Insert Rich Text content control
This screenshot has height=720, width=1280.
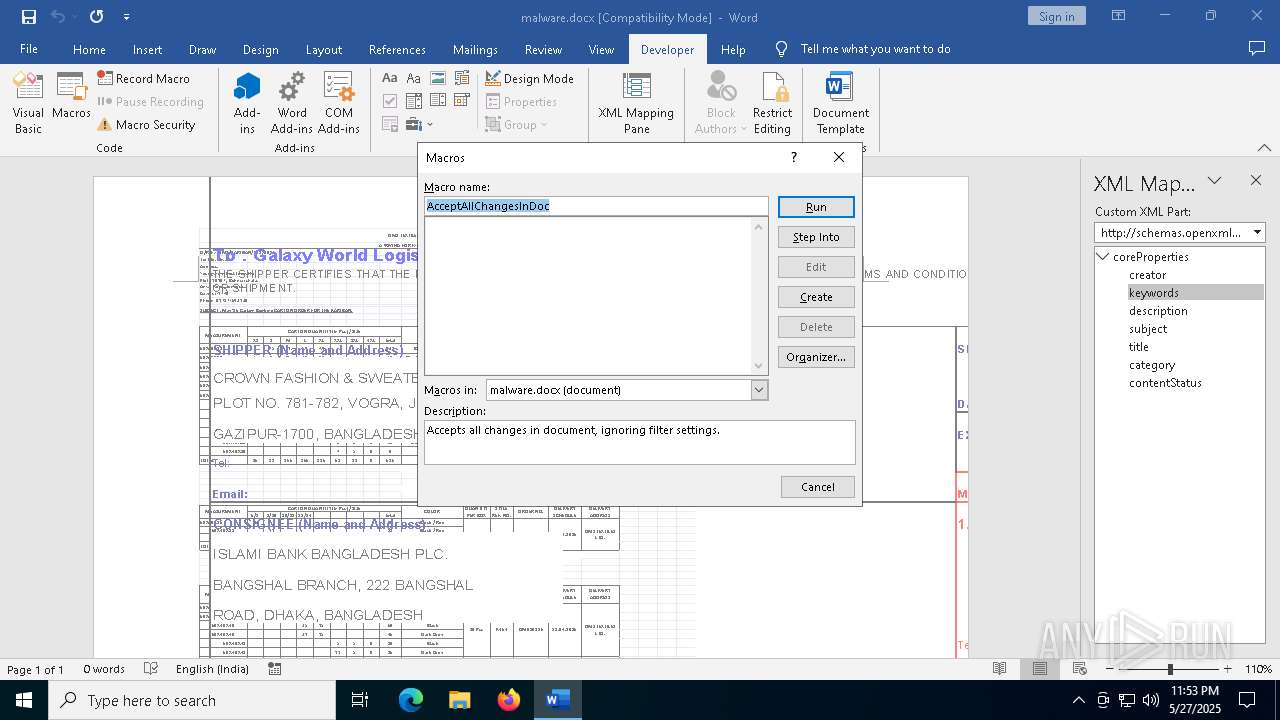pos(390,78)
